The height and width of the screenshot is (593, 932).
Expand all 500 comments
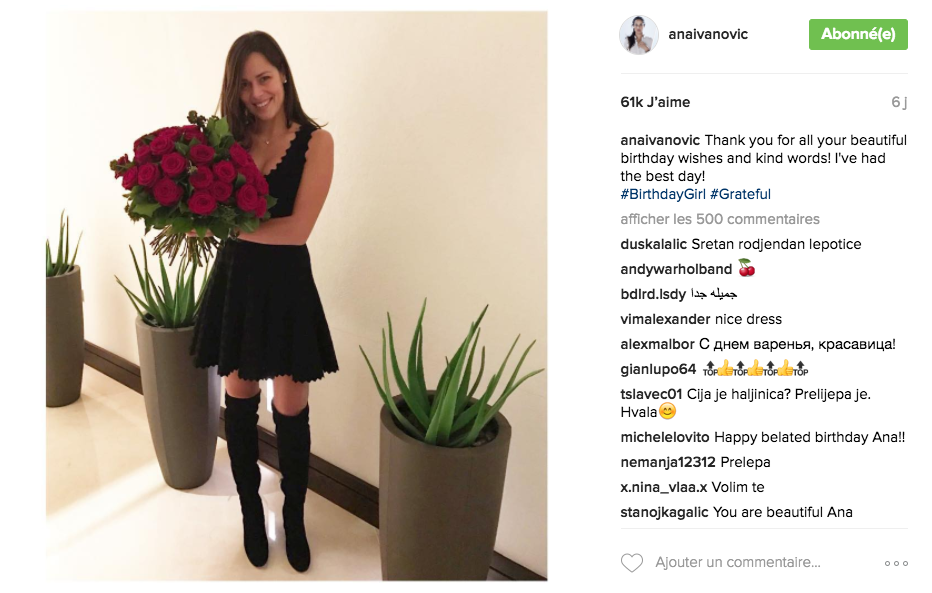tap(720, 219)
